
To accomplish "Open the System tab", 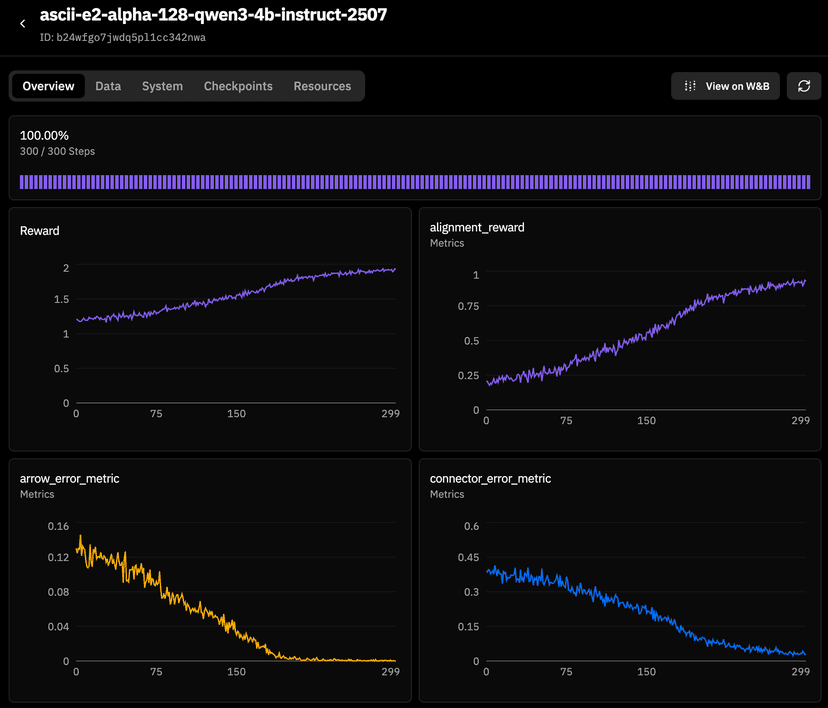I will pos(162,86).
